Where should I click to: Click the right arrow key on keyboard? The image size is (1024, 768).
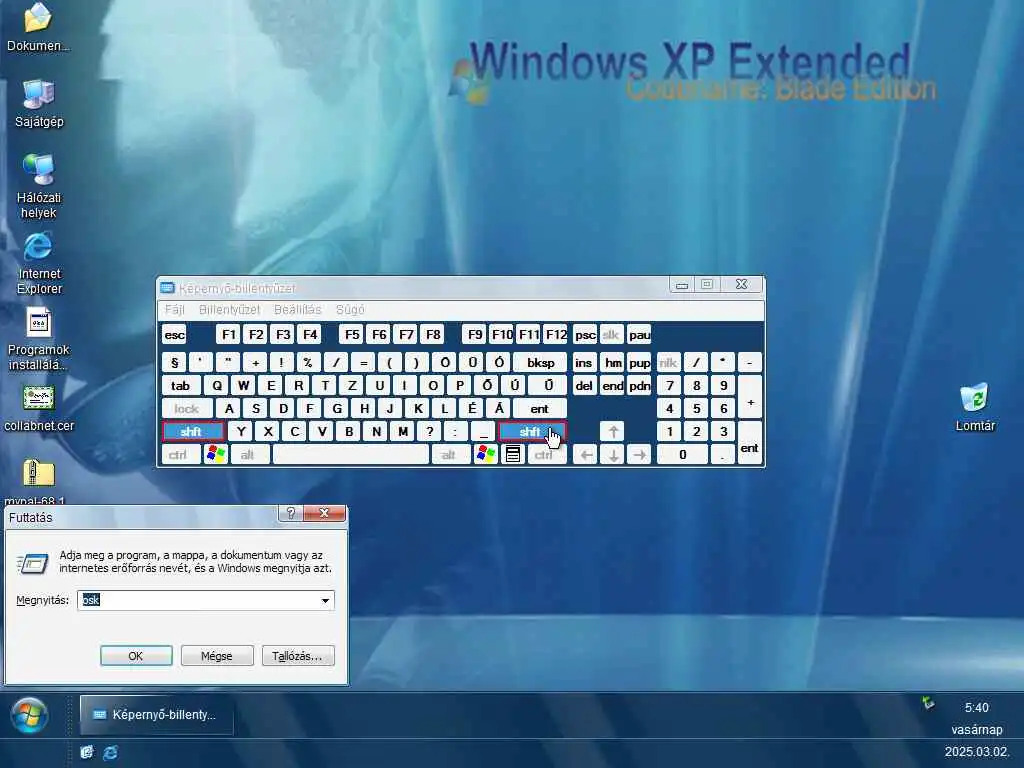click(639, 455)
